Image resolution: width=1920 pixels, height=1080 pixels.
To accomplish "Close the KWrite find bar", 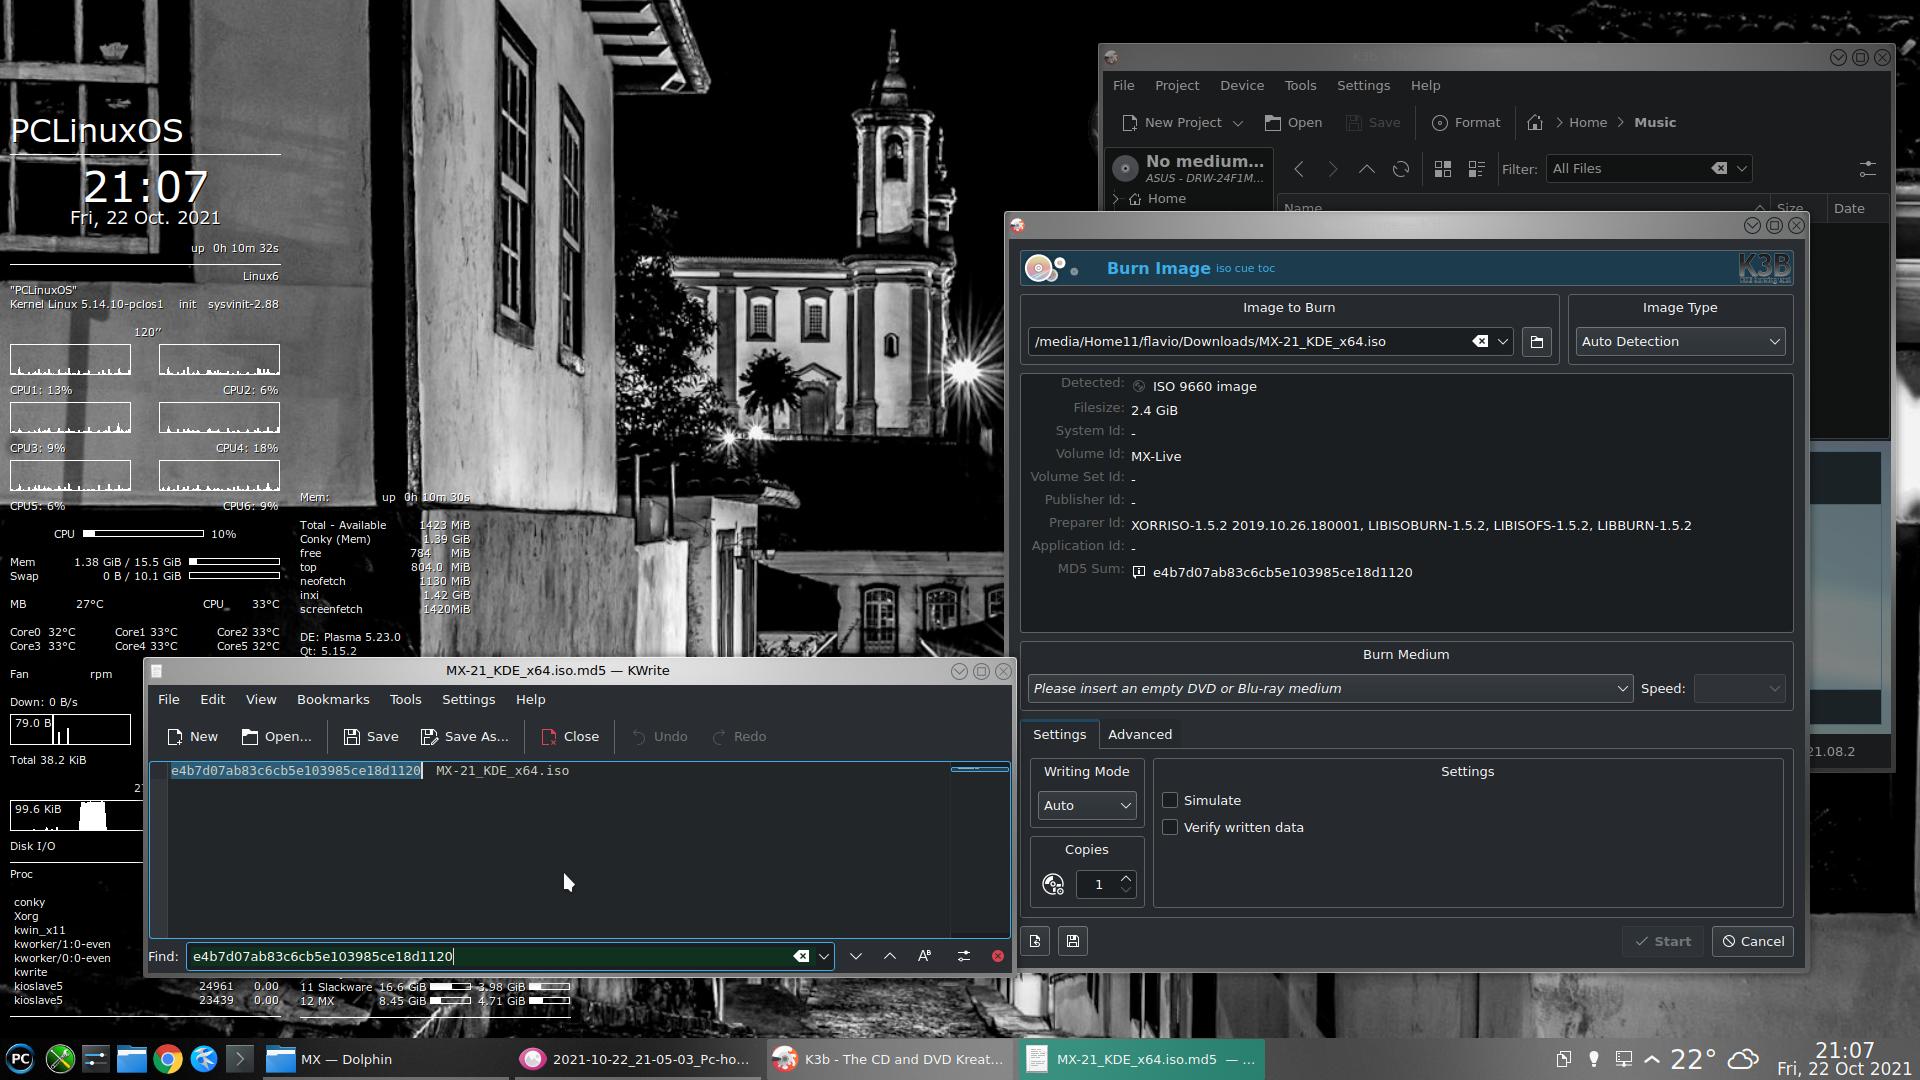I will pos(998,957).
